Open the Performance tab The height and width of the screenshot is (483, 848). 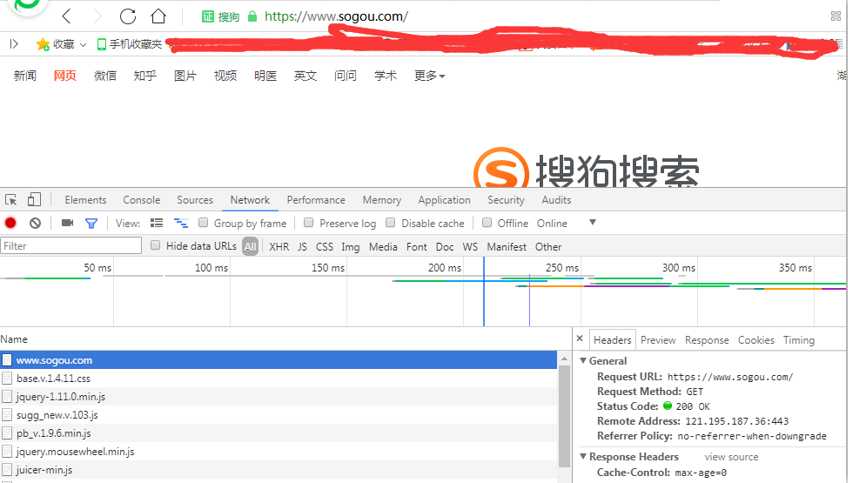(316, 200)
